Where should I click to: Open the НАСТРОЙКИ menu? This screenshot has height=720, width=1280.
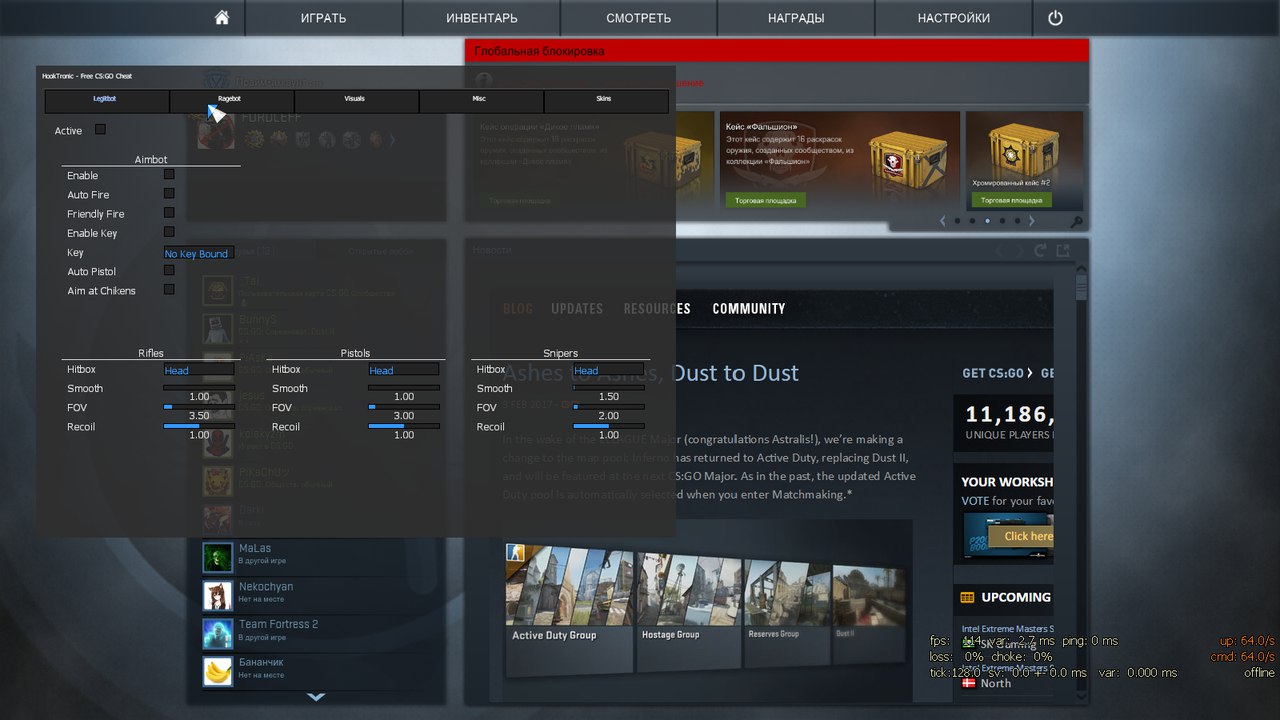(954, 18)
